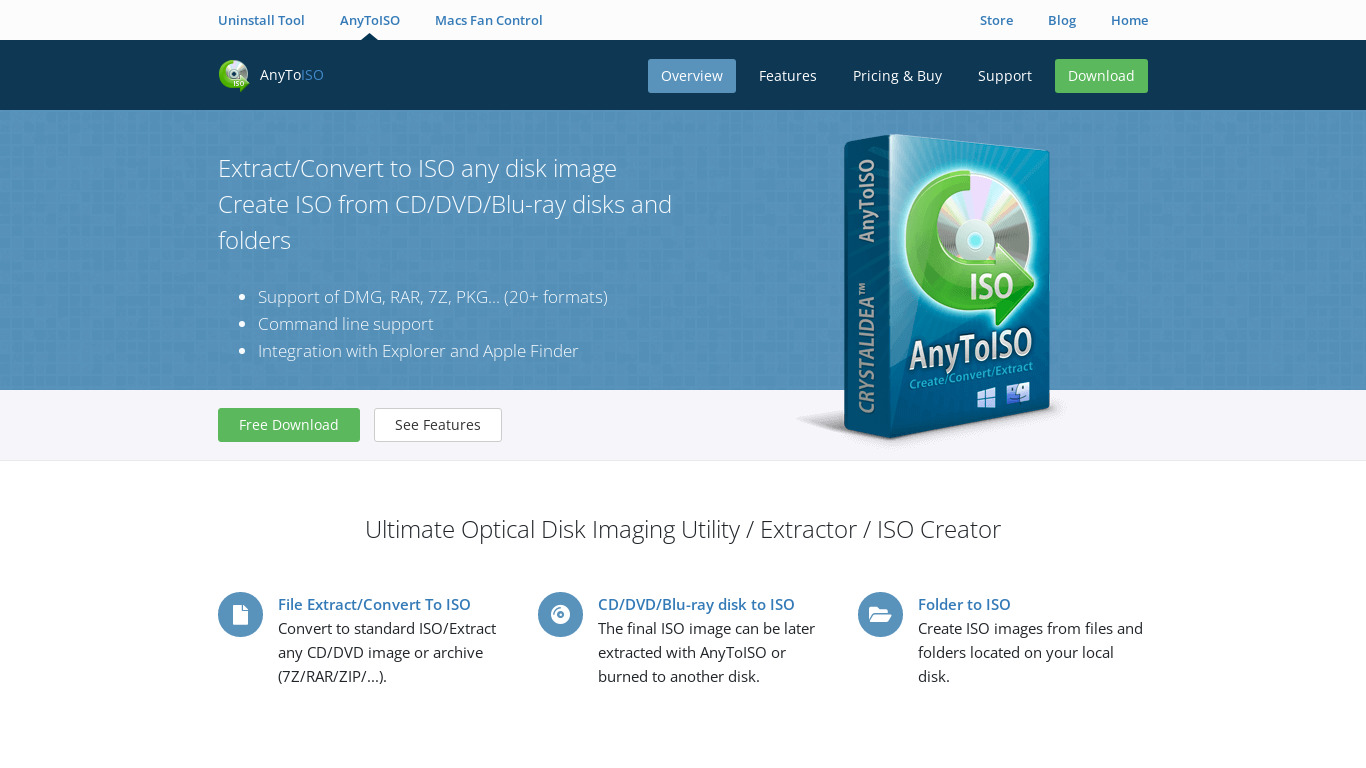Click the CD/DVD/Blu-ray disc icon
The height and width of the screenshot is (768, 1366).
(x=560, y=614)
